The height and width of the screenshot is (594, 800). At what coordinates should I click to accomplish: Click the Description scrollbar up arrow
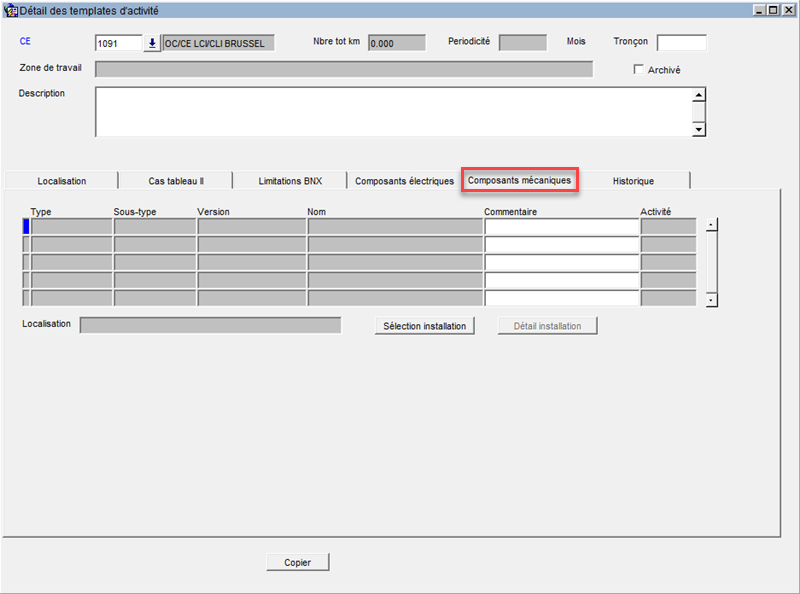pyautogui.click(x=699, y=95)
